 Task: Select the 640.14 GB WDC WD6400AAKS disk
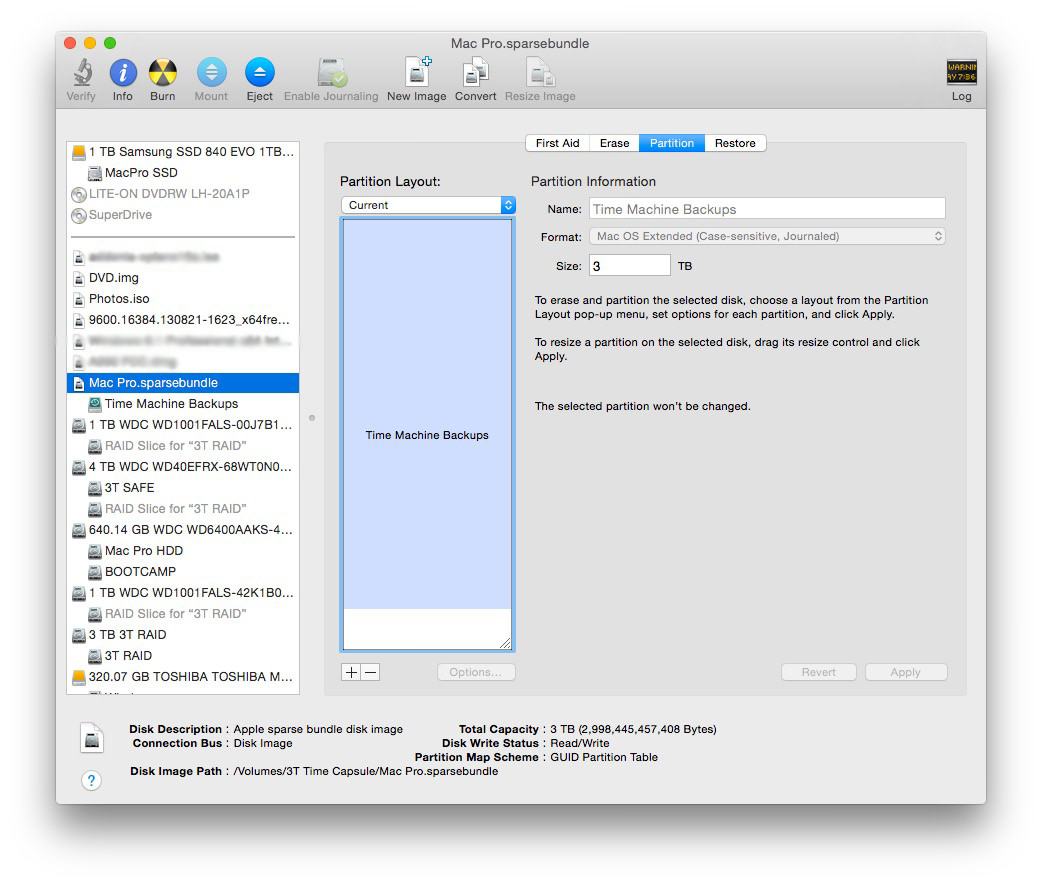coord(183,530)
